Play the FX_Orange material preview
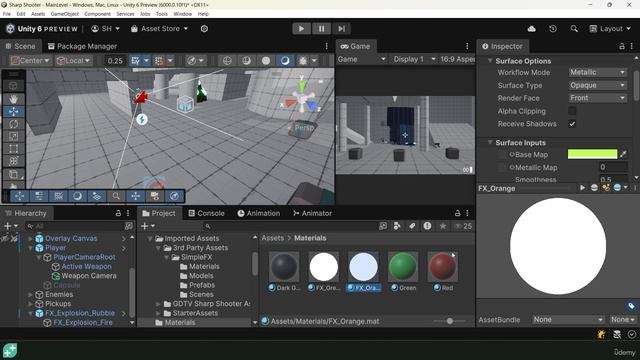 coord(582,188)
